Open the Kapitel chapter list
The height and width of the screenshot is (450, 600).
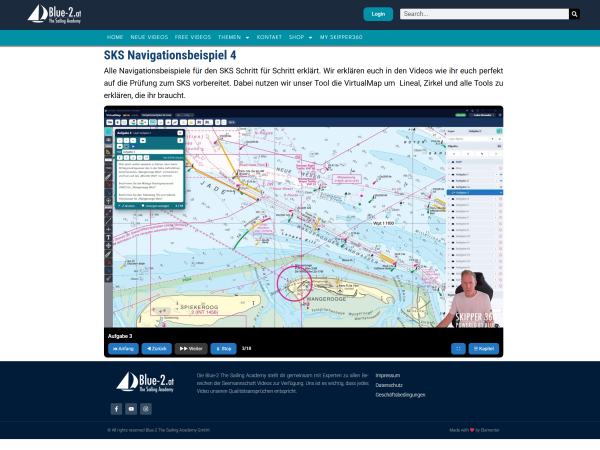pyautogui.click(x=484, y=349)
